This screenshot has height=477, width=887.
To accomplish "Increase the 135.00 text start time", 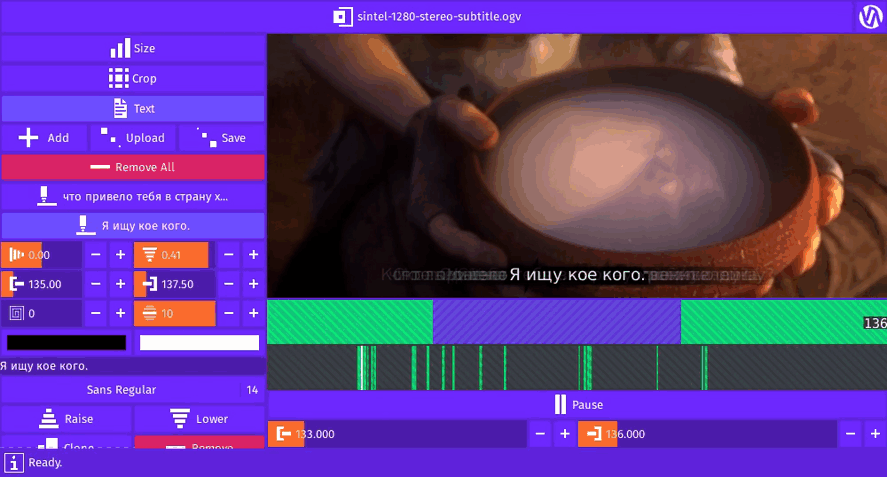I will point(120,284).
